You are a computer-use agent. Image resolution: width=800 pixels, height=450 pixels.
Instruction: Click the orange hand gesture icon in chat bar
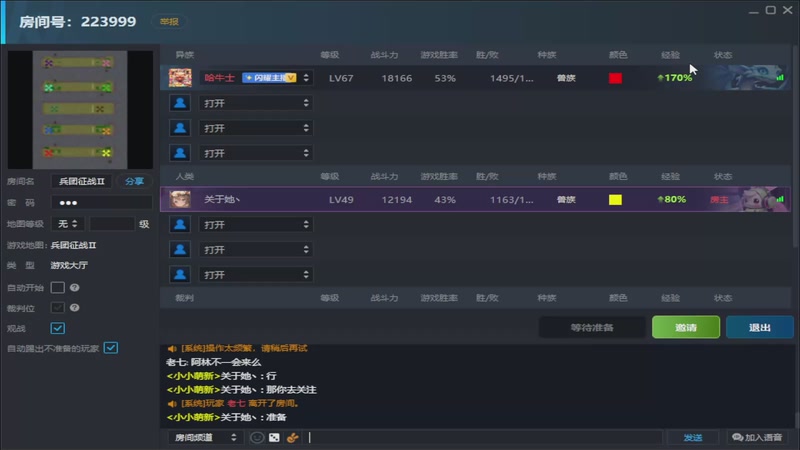[x=292, y=437]
